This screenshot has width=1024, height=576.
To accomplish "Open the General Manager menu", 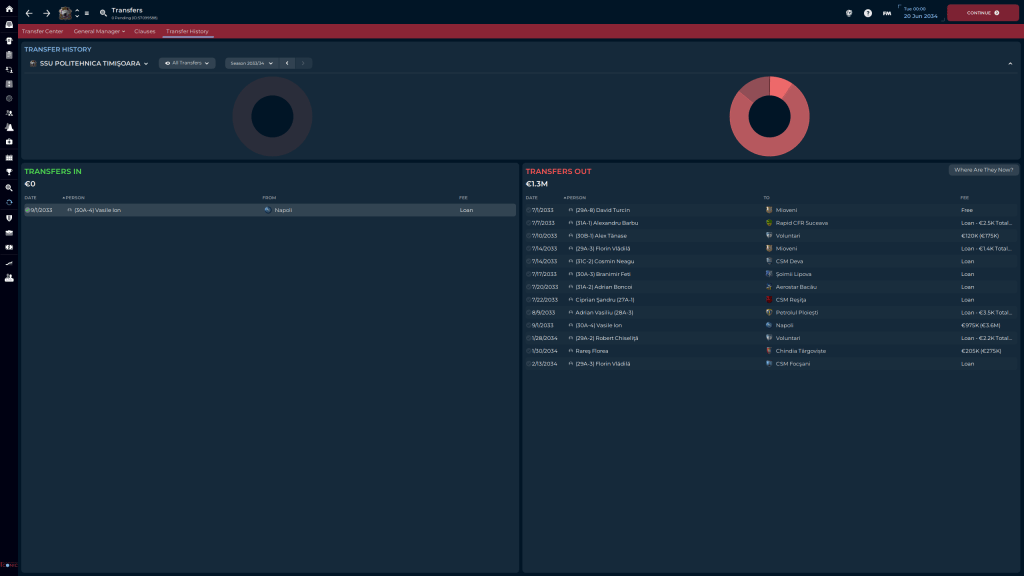I will [x=99, y=31].
